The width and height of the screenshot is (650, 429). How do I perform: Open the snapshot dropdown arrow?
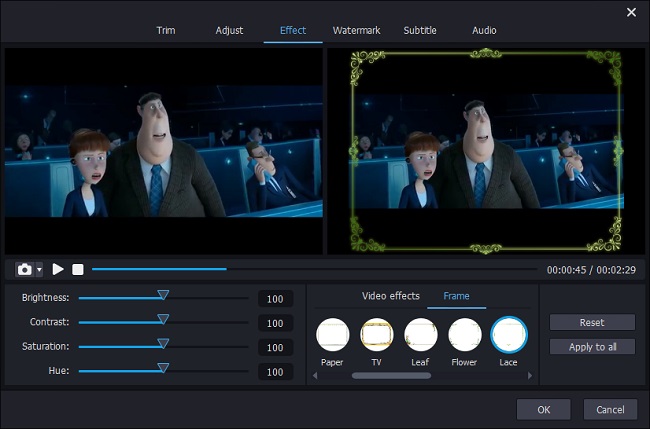click(x=39, y=269)
